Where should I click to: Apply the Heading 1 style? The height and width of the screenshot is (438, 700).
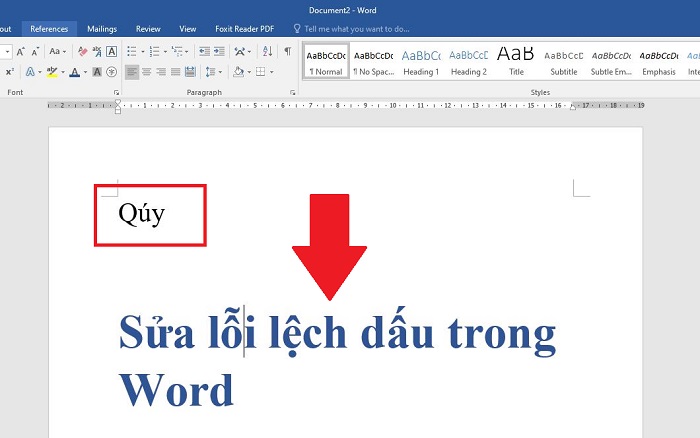coord(421,61)
